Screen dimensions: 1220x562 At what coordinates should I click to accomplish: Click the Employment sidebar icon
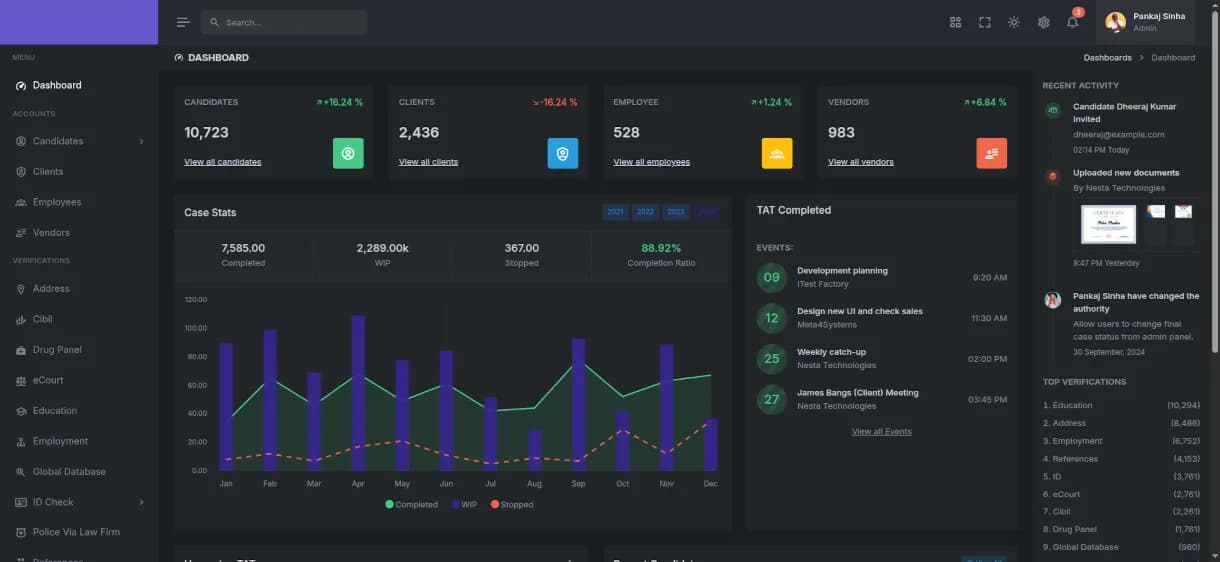point(21,442)
